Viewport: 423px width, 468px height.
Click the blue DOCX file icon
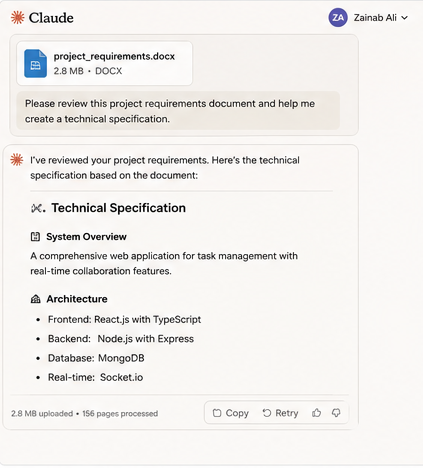click(35, 63)
